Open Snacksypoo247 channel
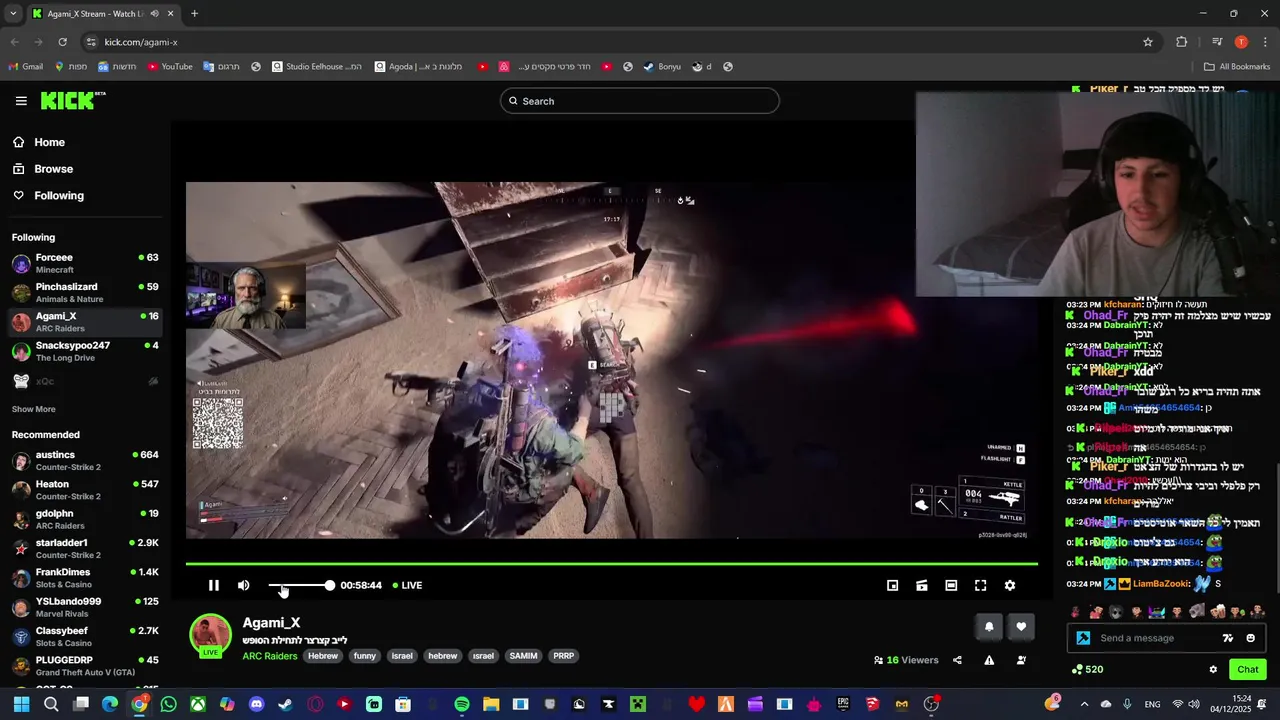Image resolution: width=1280 pixels, height=720 pixels. (x=85, y=351)
